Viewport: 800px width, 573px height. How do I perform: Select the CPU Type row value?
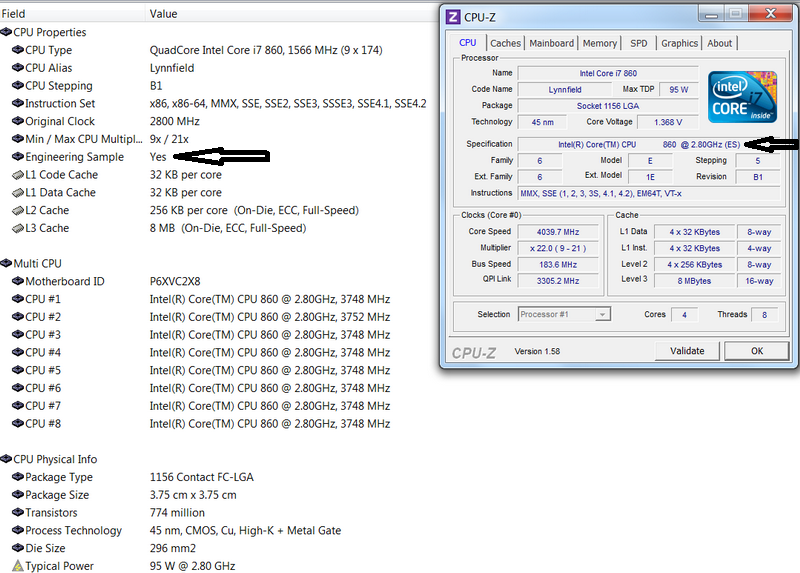[x=266, y=50]
